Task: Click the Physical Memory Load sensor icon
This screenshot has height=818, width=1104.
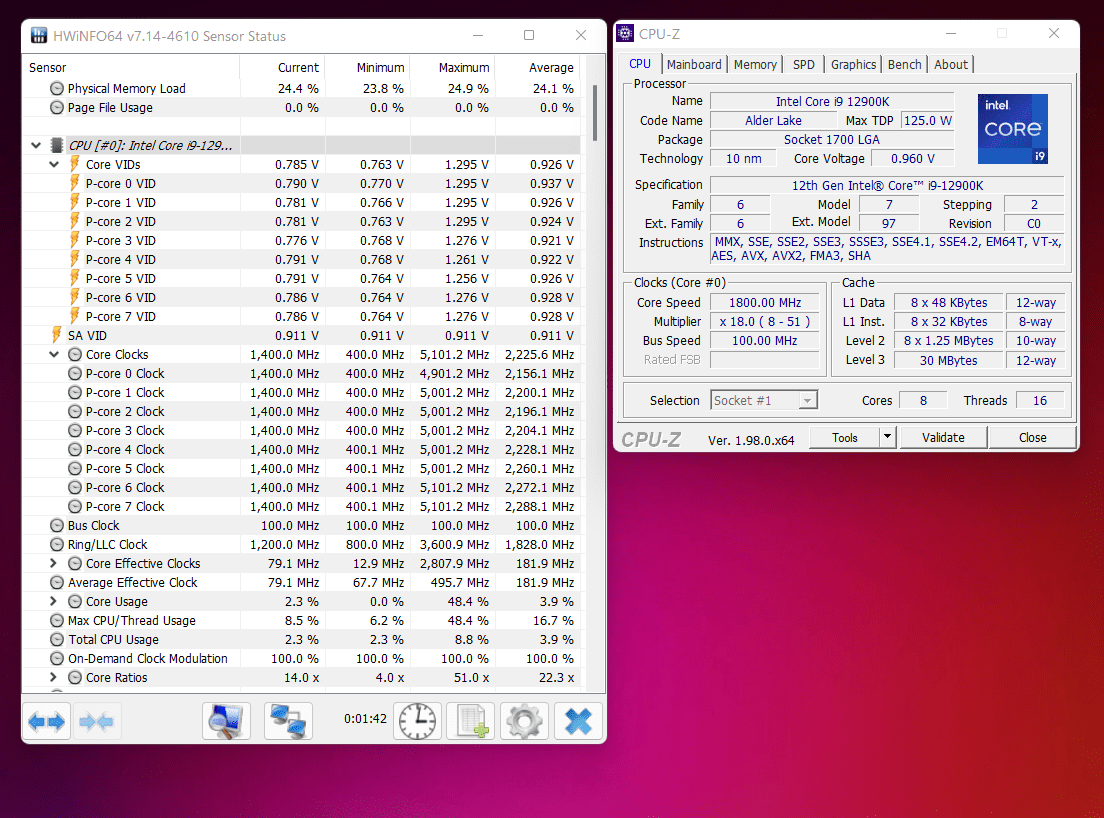Action: coord(57,89)
